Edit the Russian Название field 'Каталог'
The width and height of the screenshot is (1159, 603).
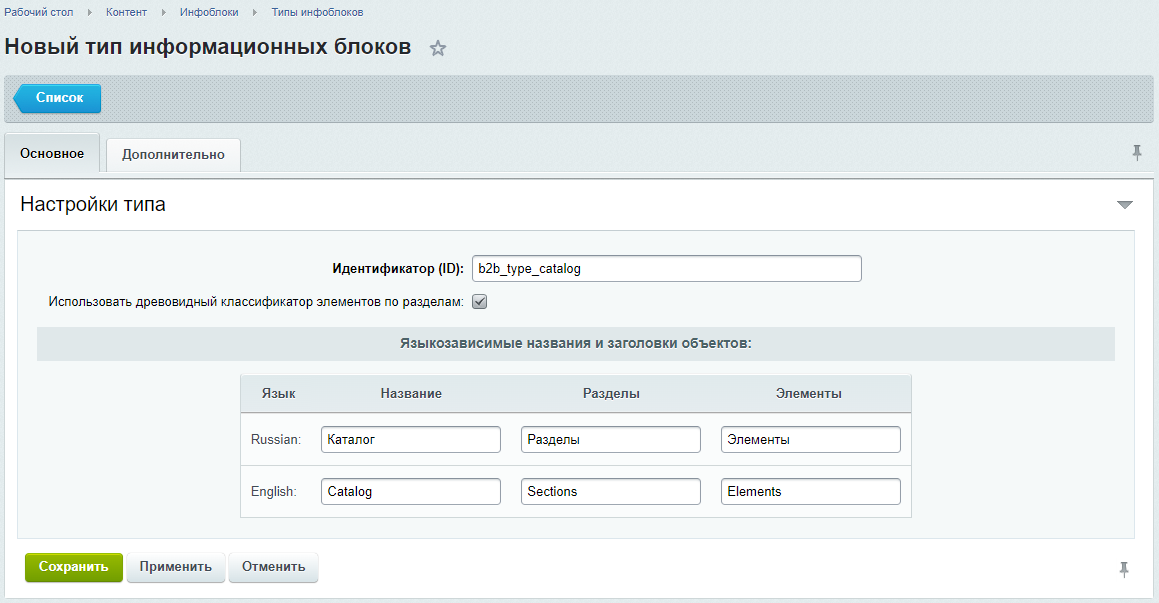(411, 440)
